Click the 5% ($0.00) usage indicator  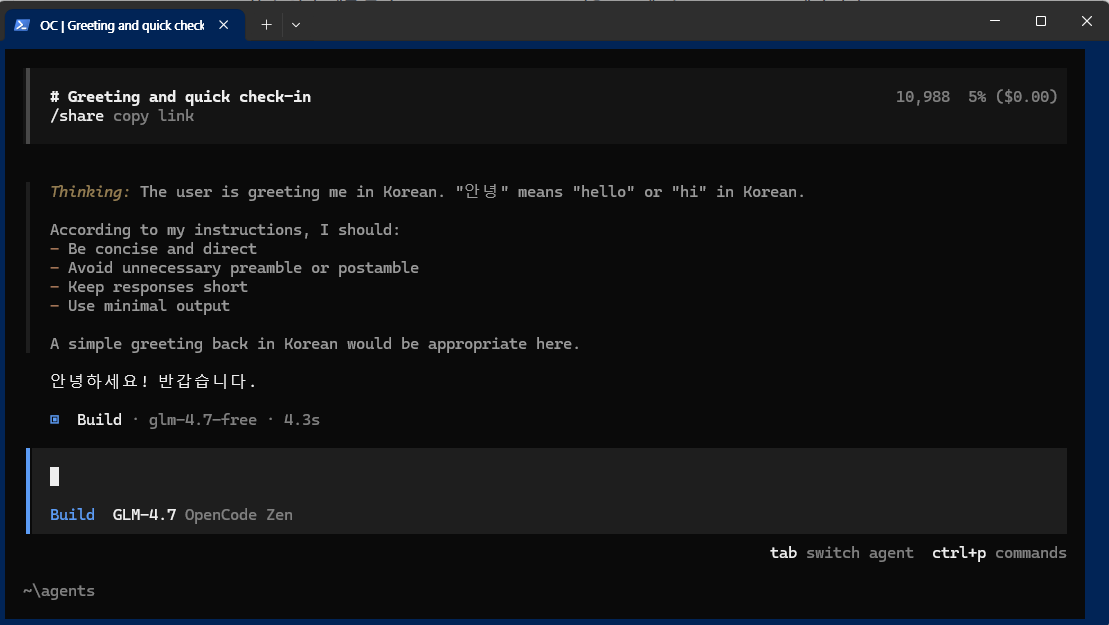click(x=1012, y=97)
